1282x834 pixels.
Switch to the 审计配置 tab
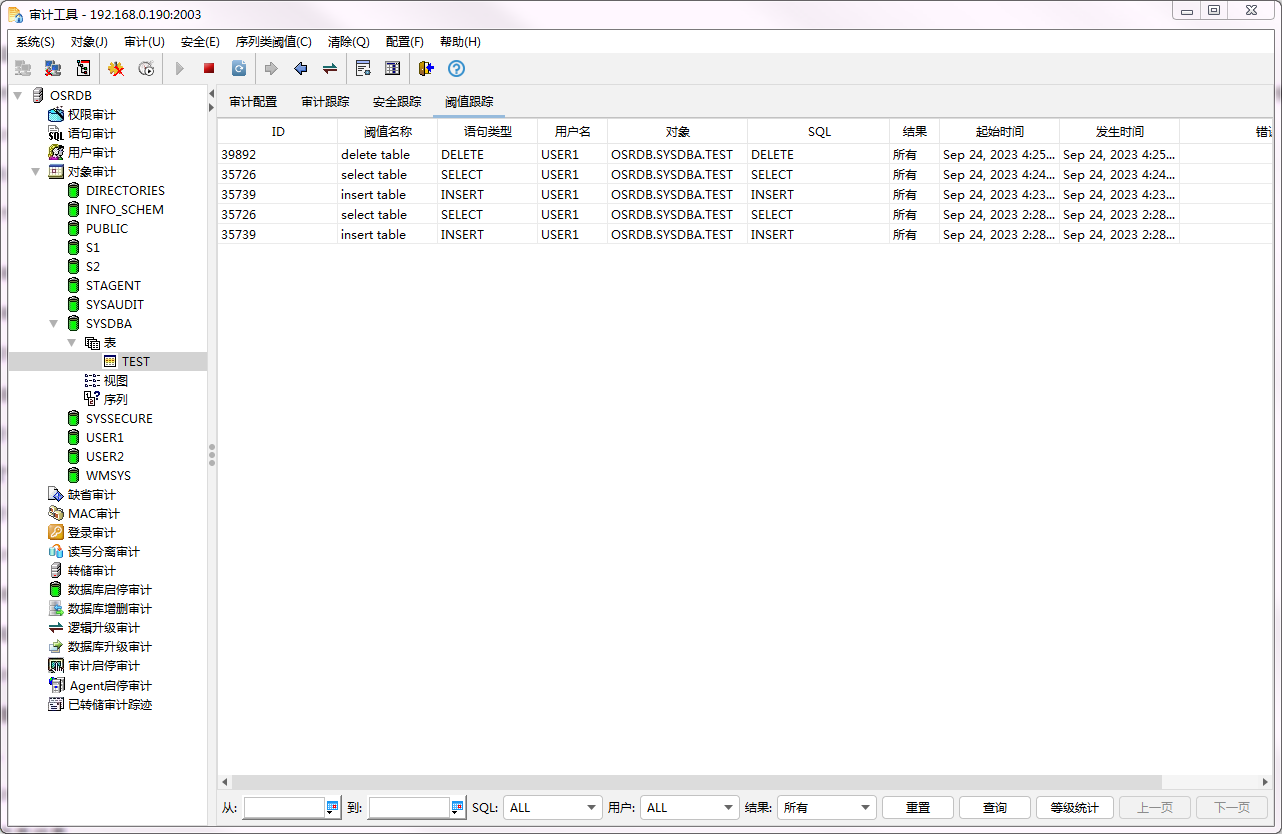coord(253,102)
